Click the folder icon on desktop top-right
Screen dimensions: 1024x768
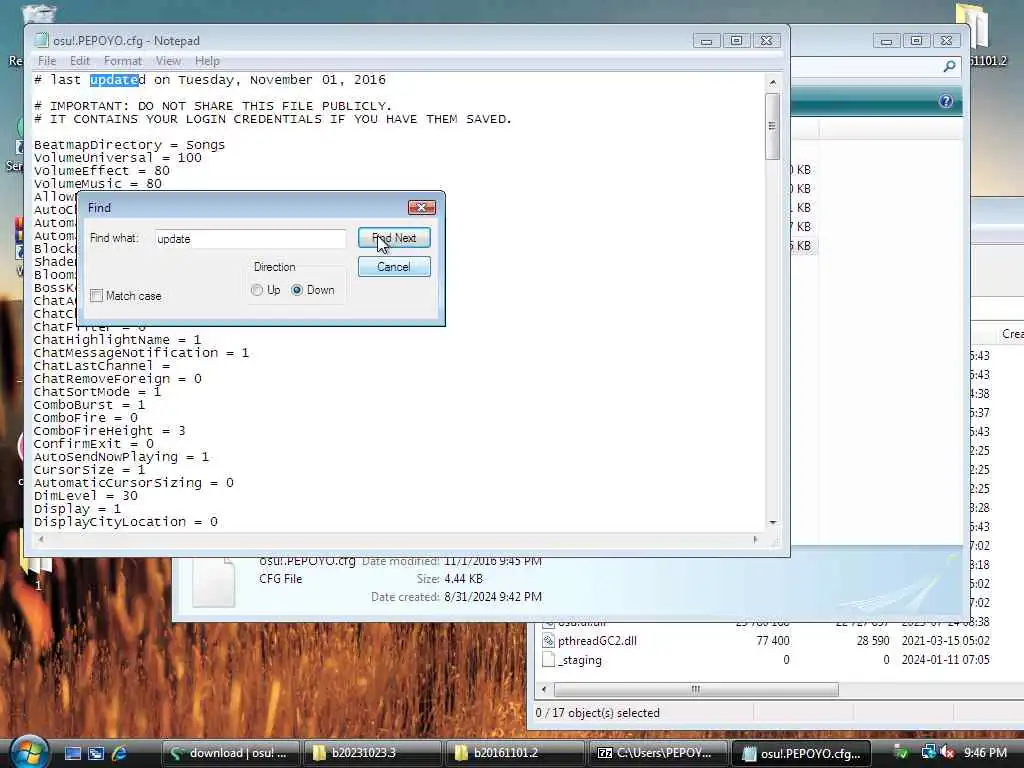click(972, 27)
